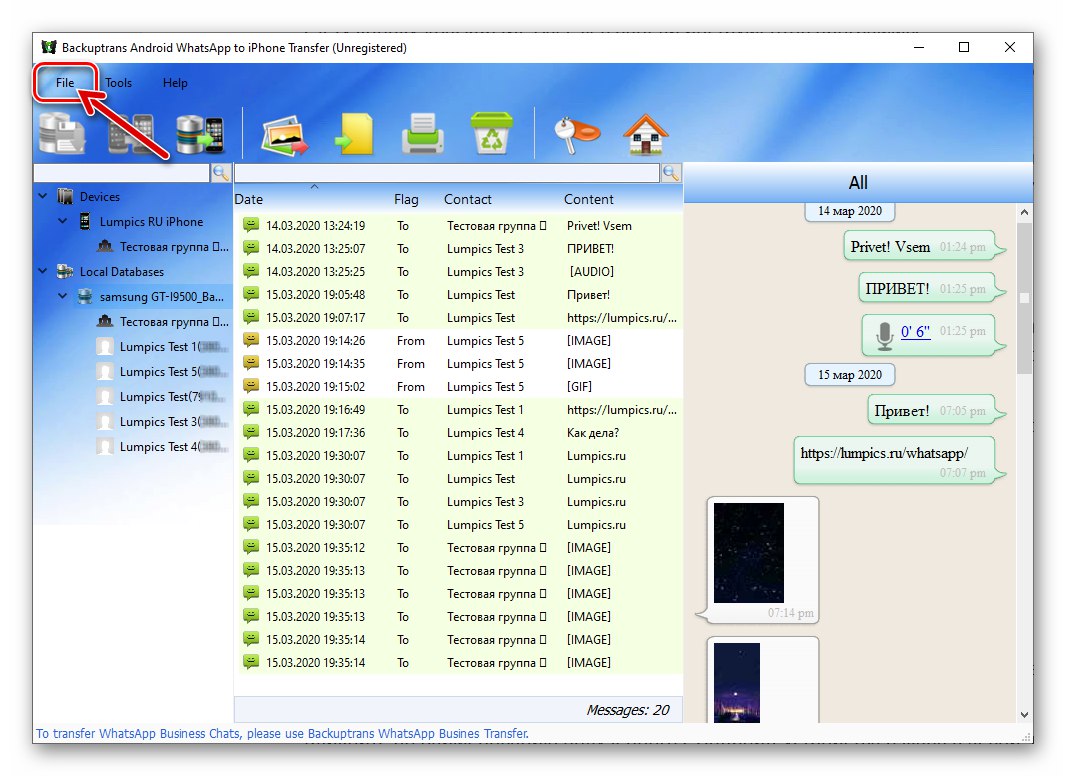Sort by the Content column header

point(589,199)
